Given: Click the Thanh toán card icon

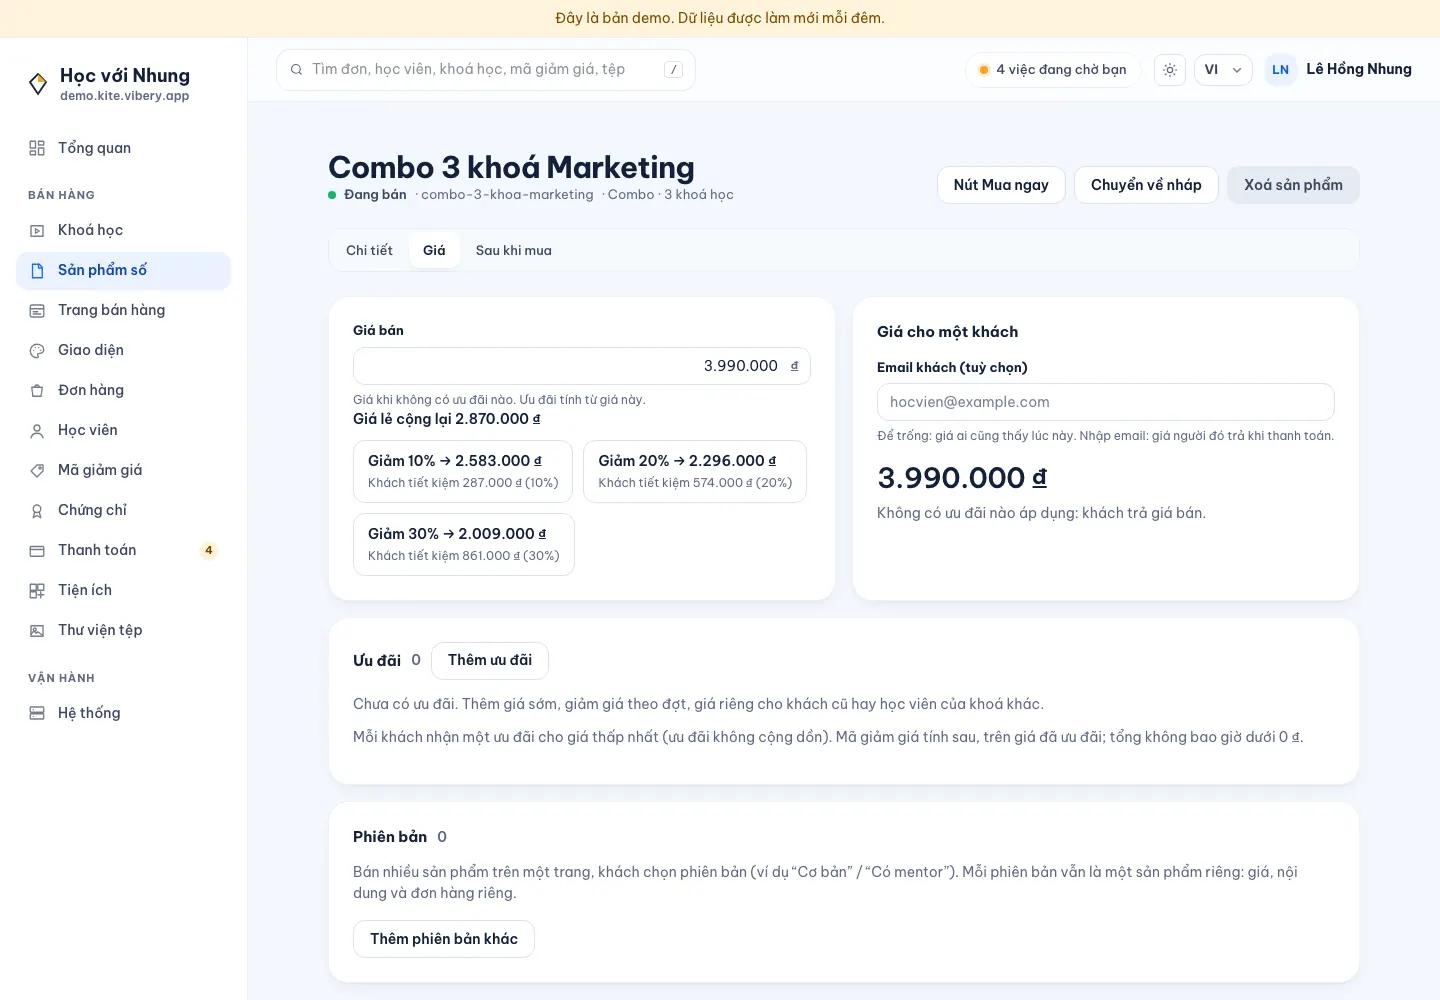Looking at the screenshot, I should point(37,550).
